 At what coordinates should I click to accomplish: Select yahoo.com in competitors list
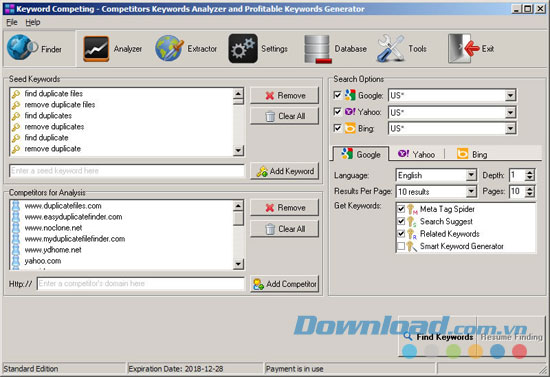43,261
